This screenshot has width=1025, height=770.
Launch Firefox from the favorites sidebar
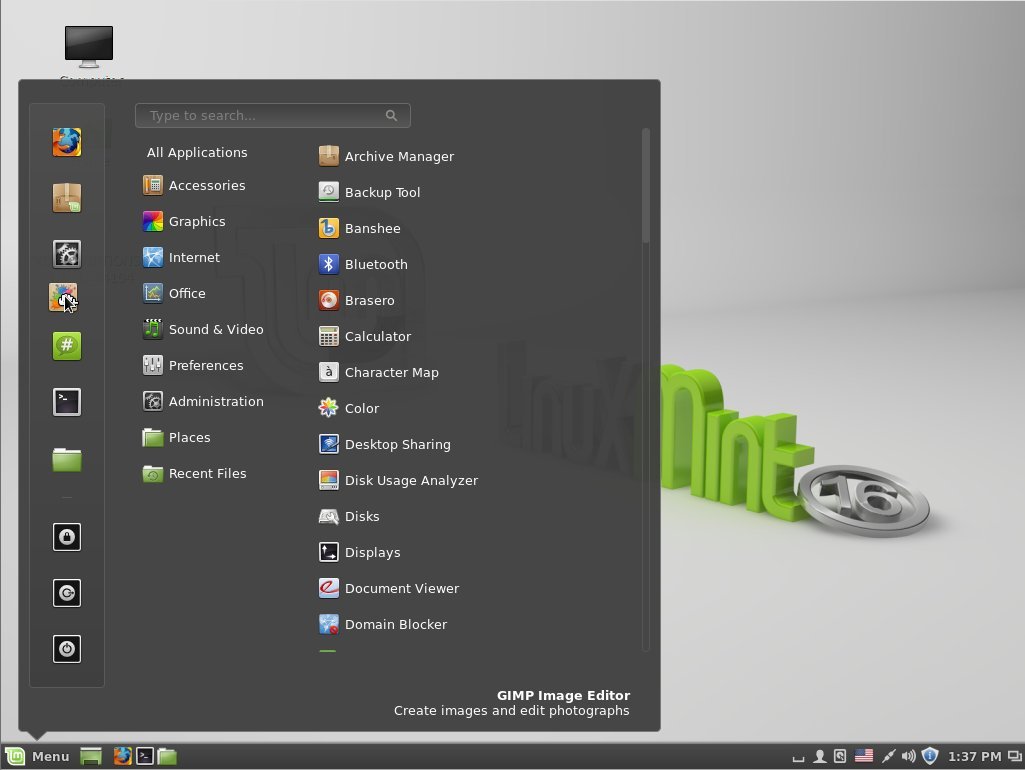pos(67,142)
